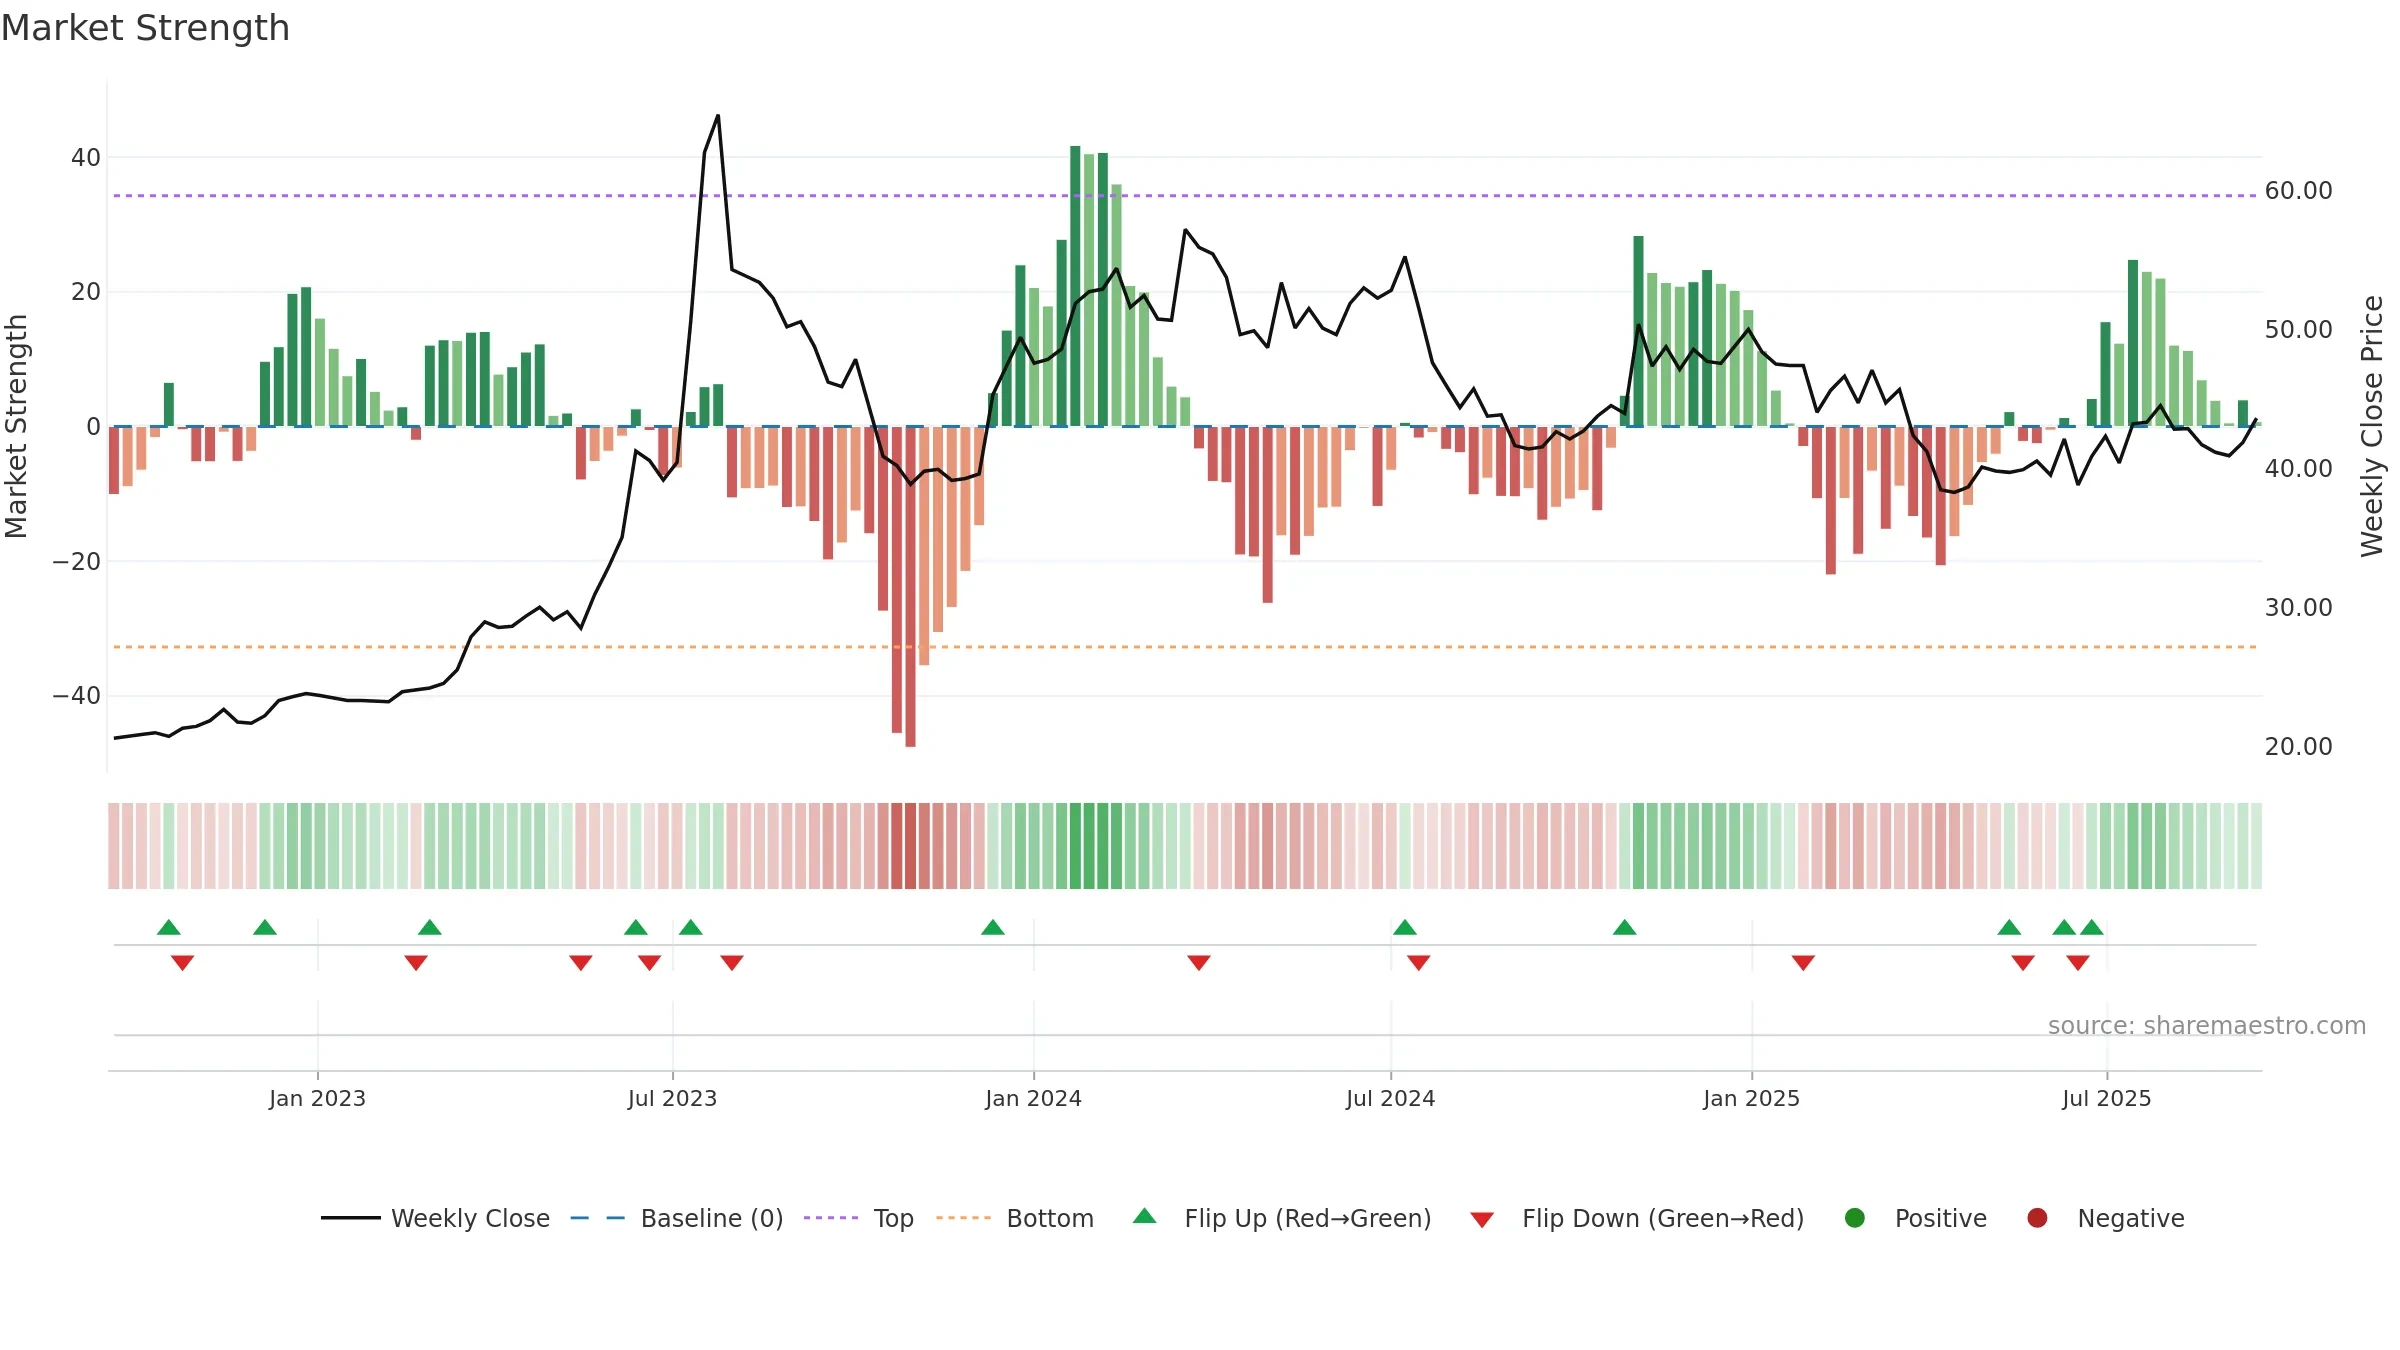The width and height of the screenshot is (2400, 1350).
Task: Click the deepest red strength bar below −40
Action: 910,586
